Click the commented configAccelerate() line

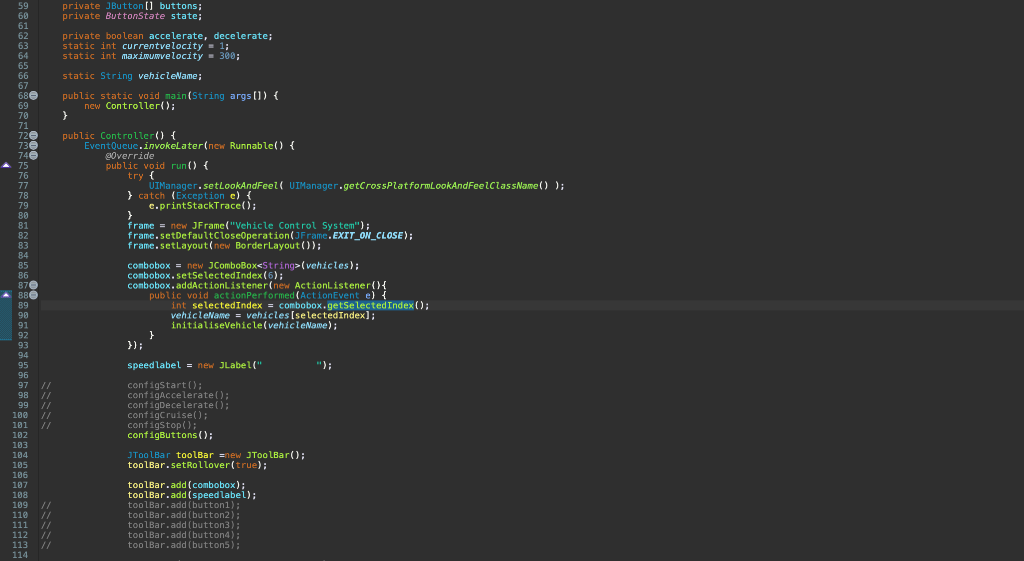[x=178, y=395]
